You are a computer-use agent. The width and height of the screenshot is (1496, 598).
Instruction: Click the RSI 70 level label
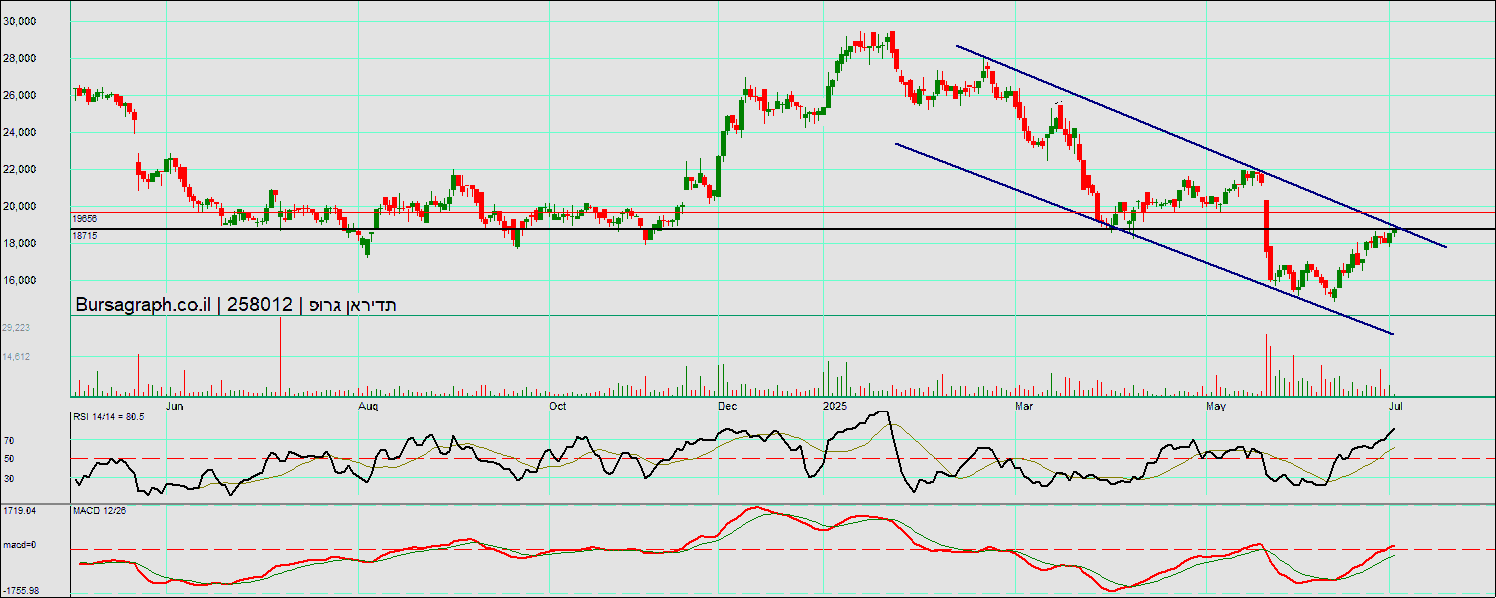pyautogui.click(x=8, y=439)
